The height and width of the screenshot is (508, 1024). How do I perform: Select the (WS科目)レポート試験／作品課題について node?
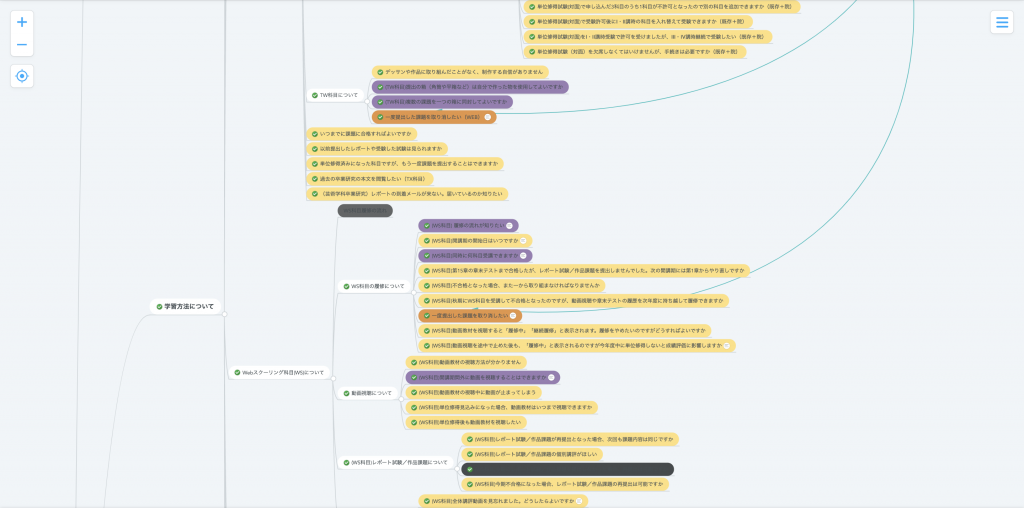pyautogui.click(x=396, y=462)
